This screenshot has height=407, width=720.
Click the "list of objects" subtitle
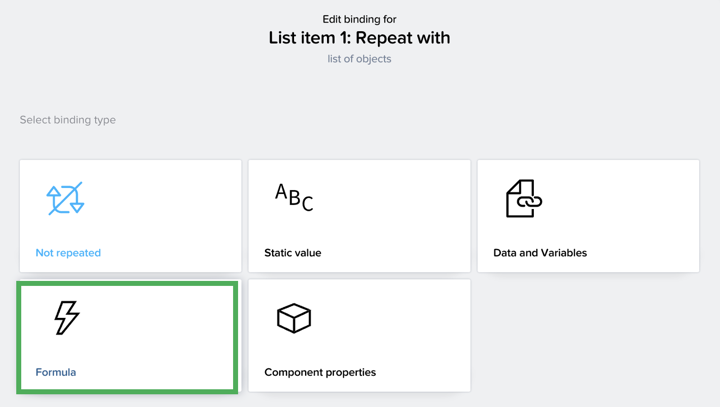click(x=359, y=59)
